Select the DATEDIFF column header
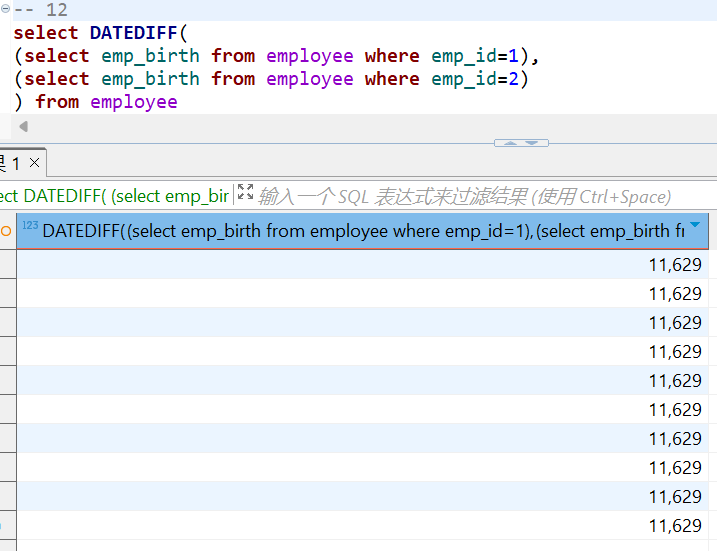The width and height of the screenshot is (717, 551). click(360, 231)
